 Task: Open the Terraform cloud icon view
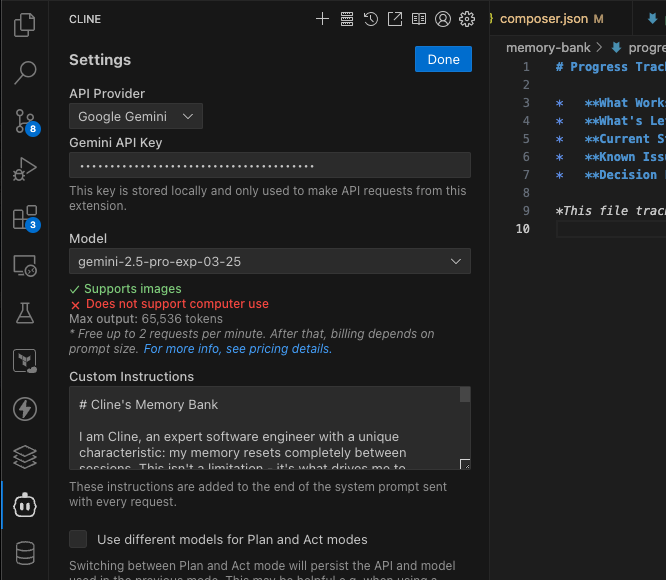[25, 361]
